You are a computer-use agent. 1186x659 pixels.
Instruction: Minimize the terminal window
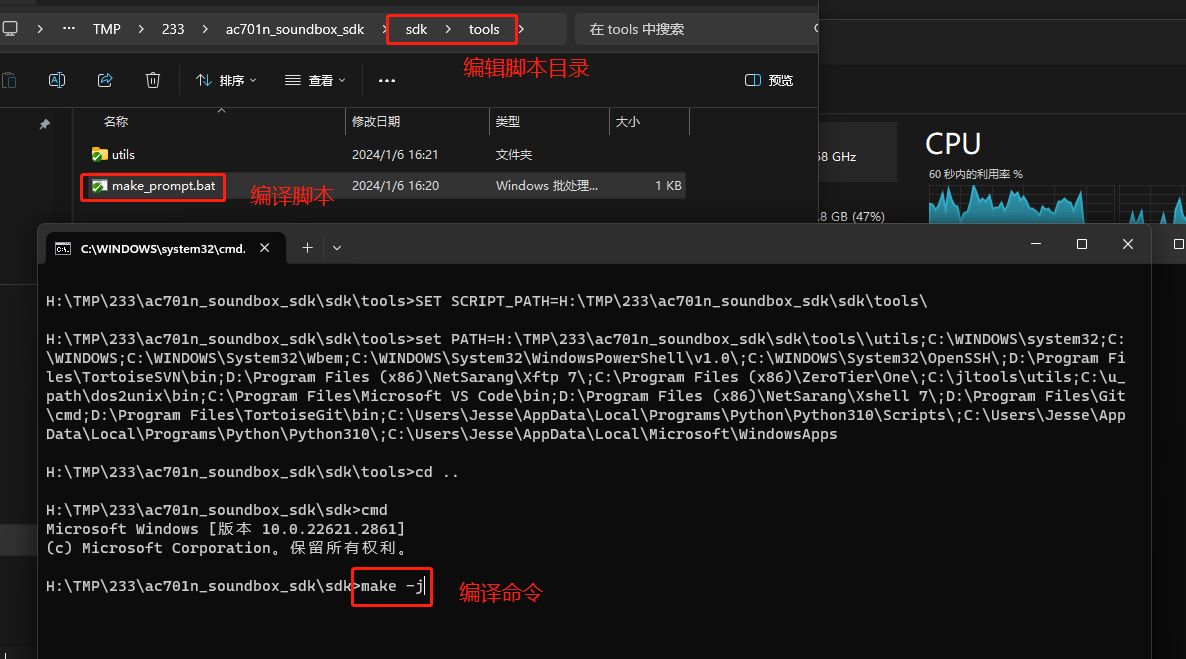pos(1036,244)
